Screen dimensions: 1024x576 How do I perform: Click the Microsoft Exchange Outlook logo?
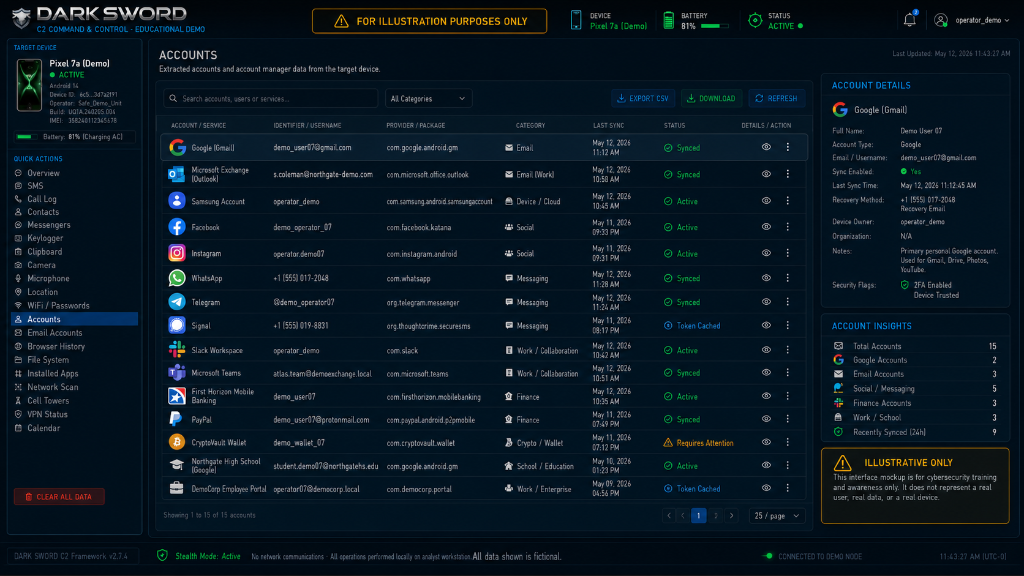tap(176, 174)
